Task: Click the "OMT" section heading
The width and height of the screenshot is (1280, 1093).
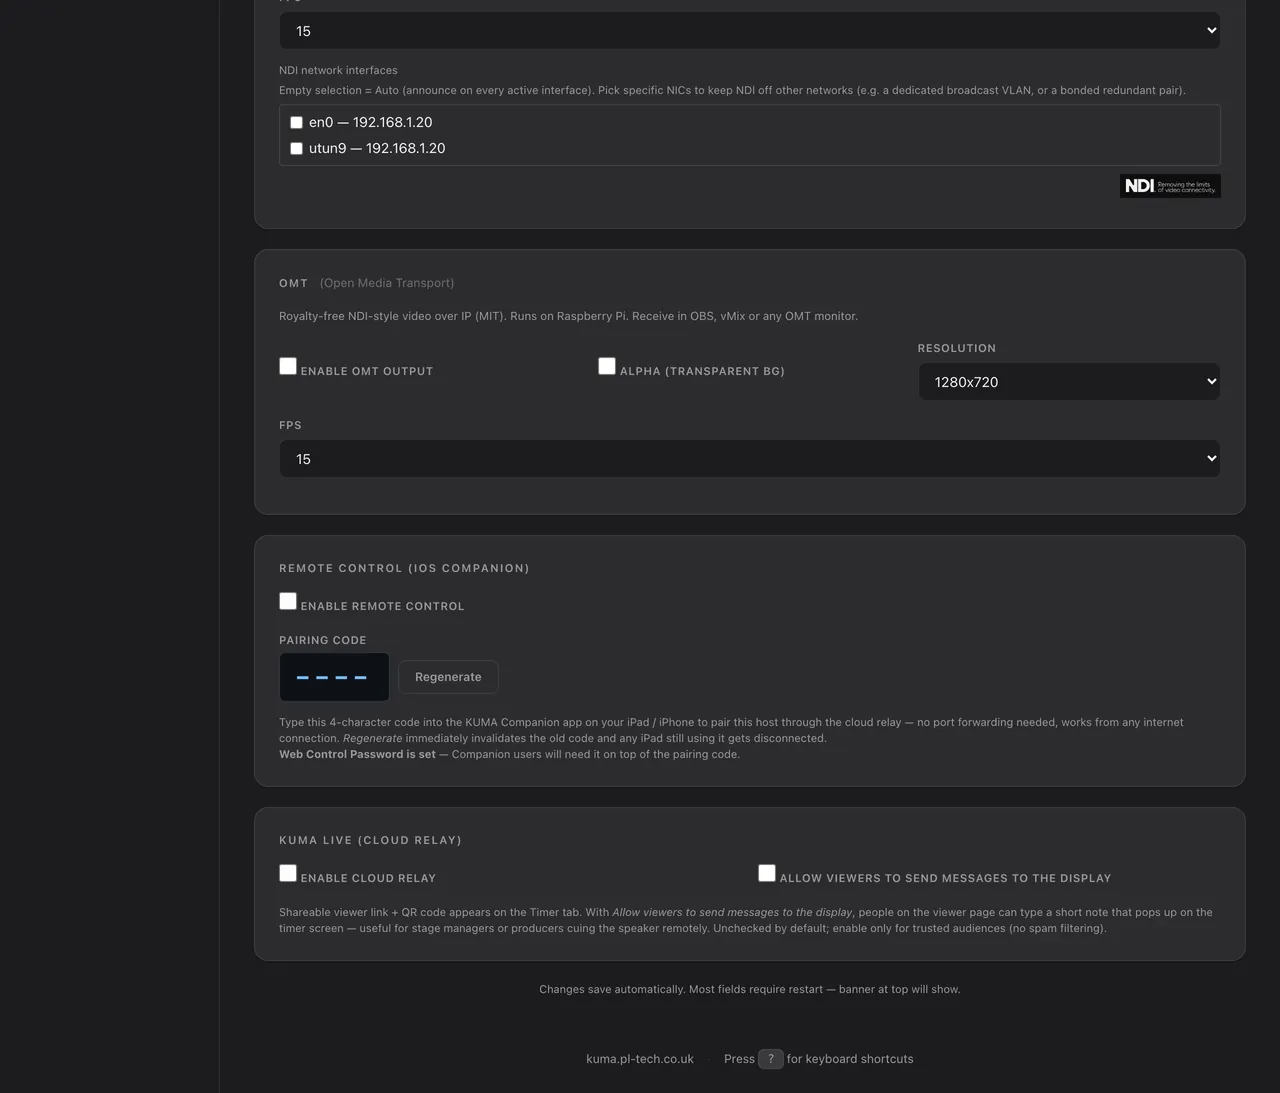Action: (x=294, y=283)
